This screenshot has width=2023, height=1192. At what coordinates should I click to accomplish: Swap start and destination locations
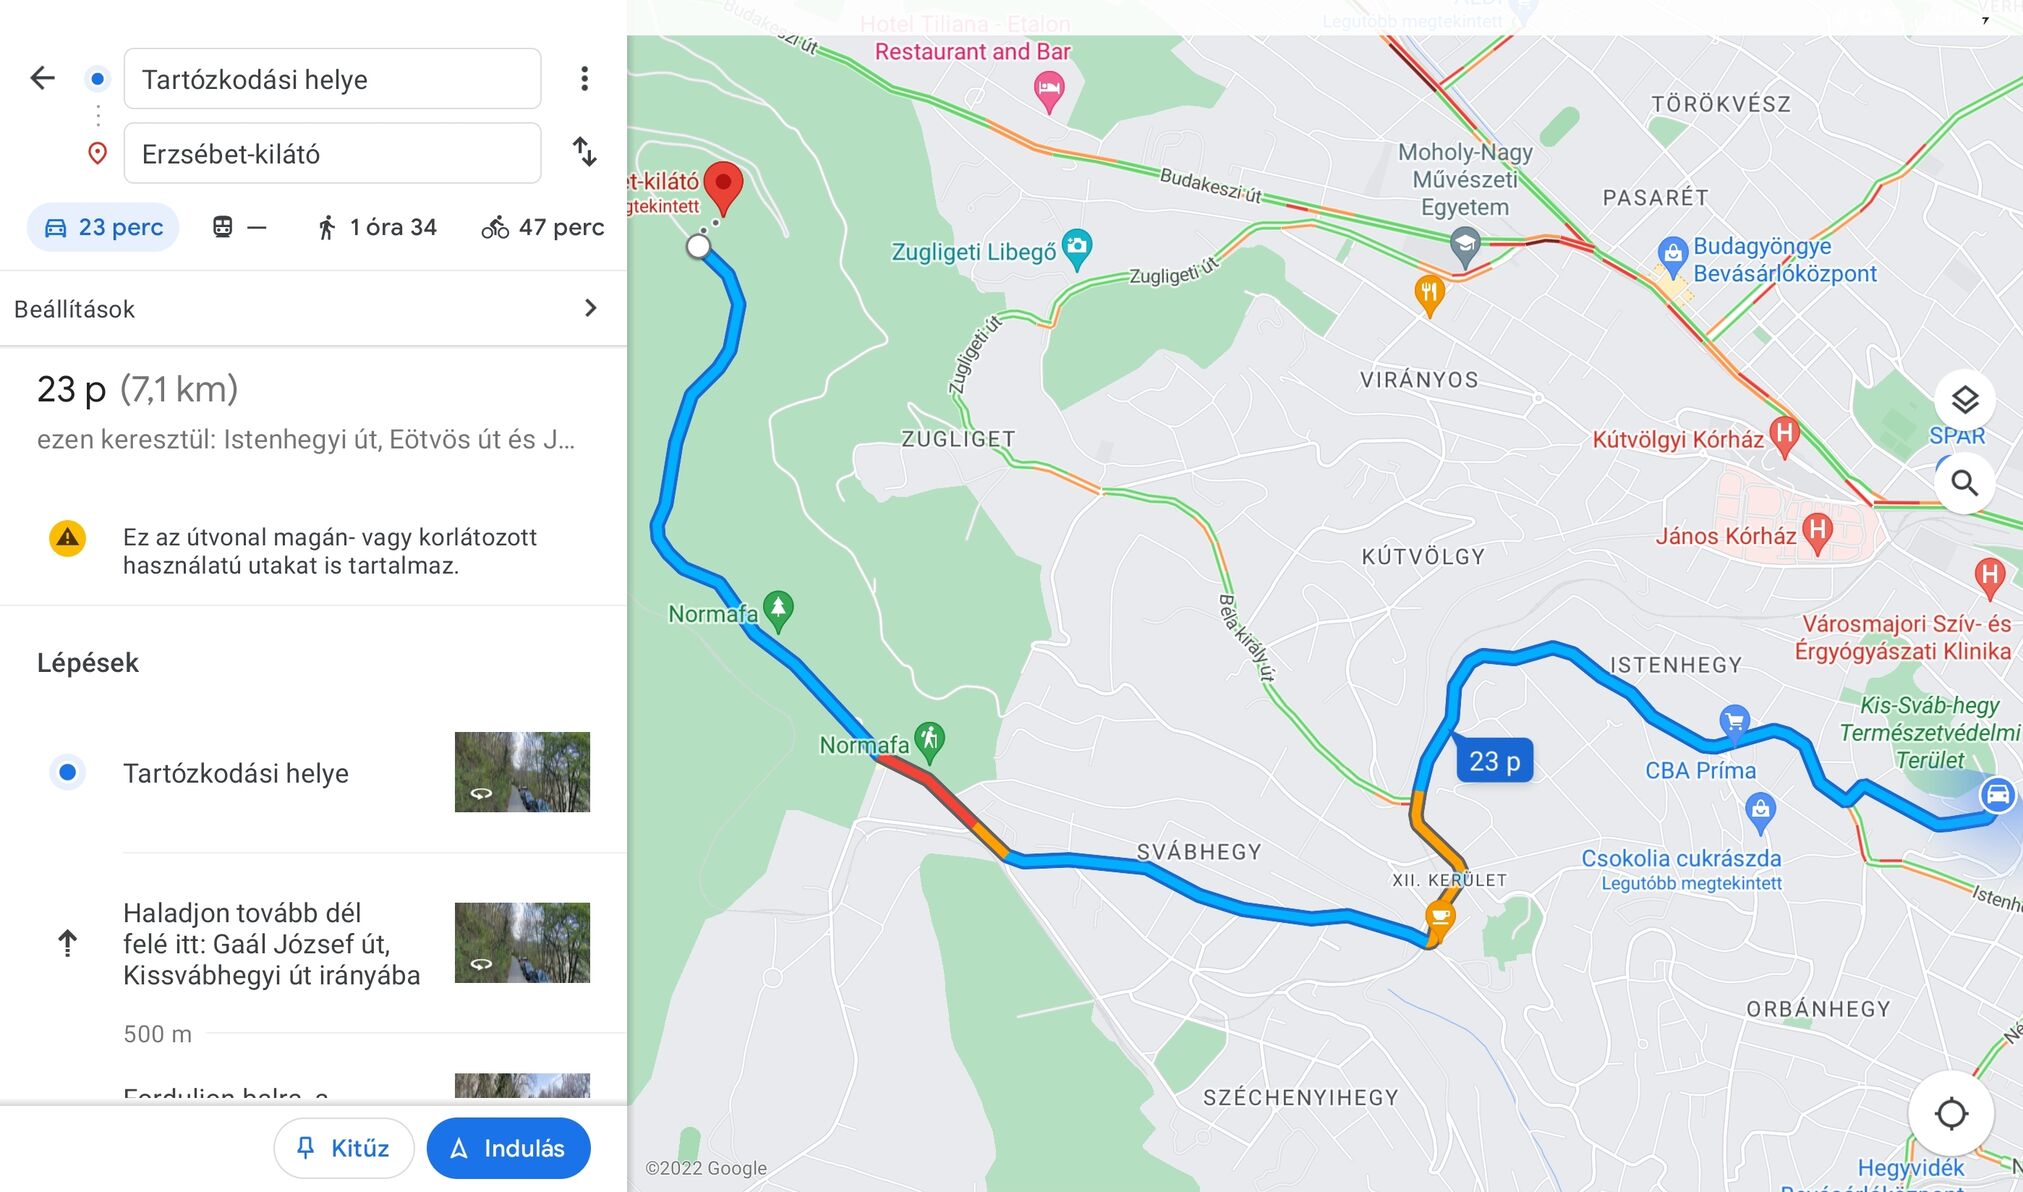[584, 152]
